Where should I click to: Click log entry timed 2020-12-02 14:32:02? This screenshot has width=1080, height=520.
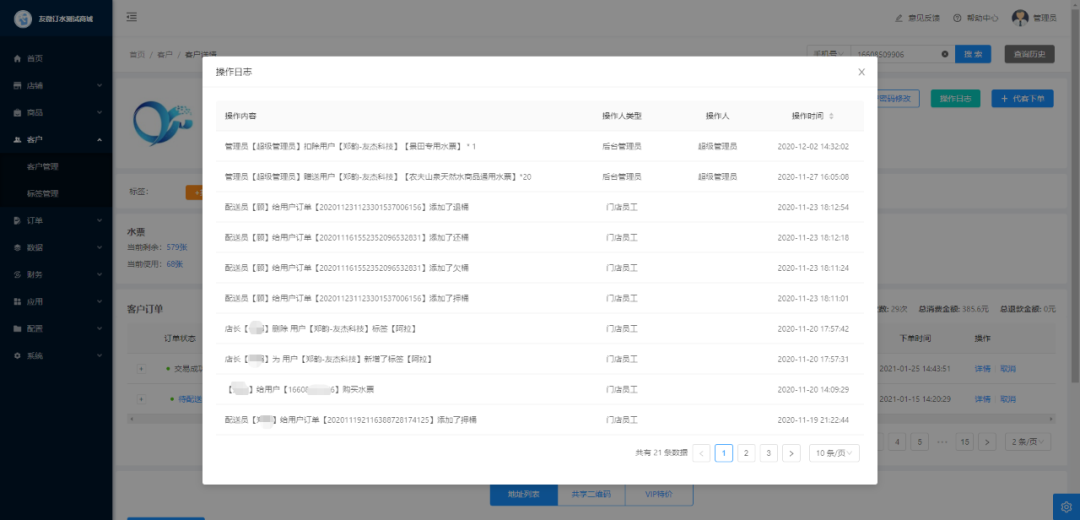click(539, 146)
